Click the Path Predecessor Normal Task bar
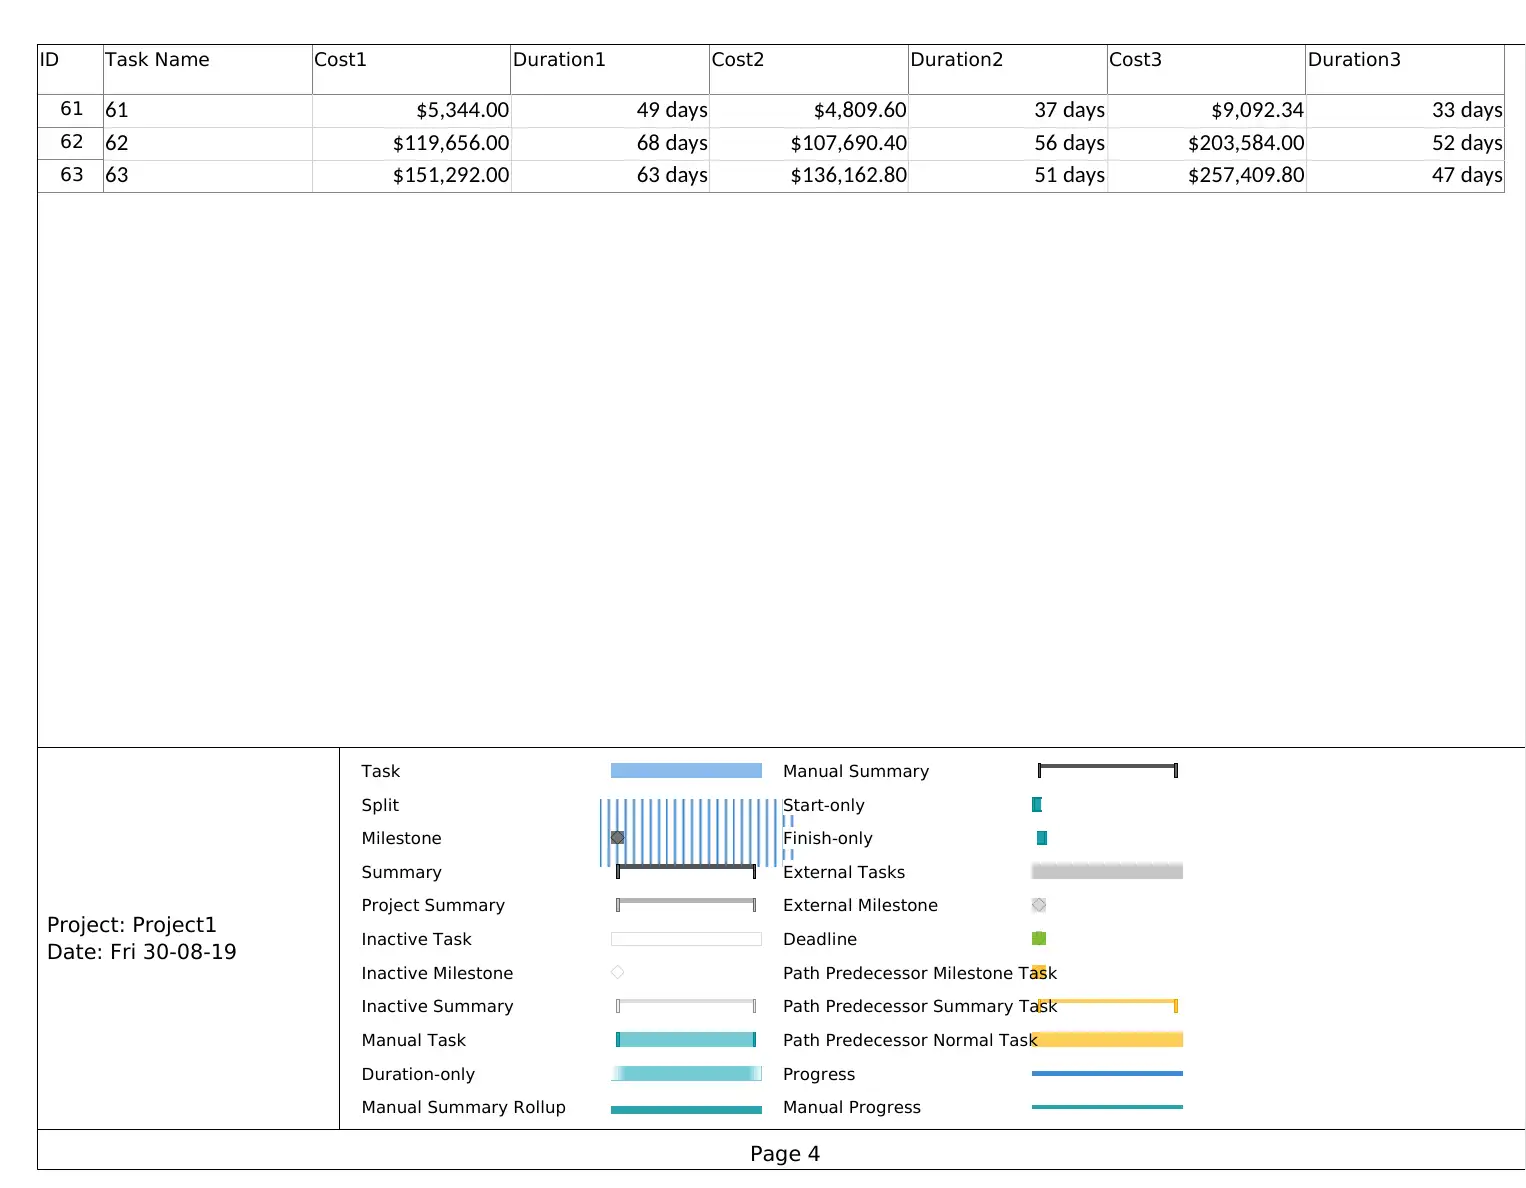Screen dimensions: 1526x1188 pyautogui.click(x=1107, y=1040)
